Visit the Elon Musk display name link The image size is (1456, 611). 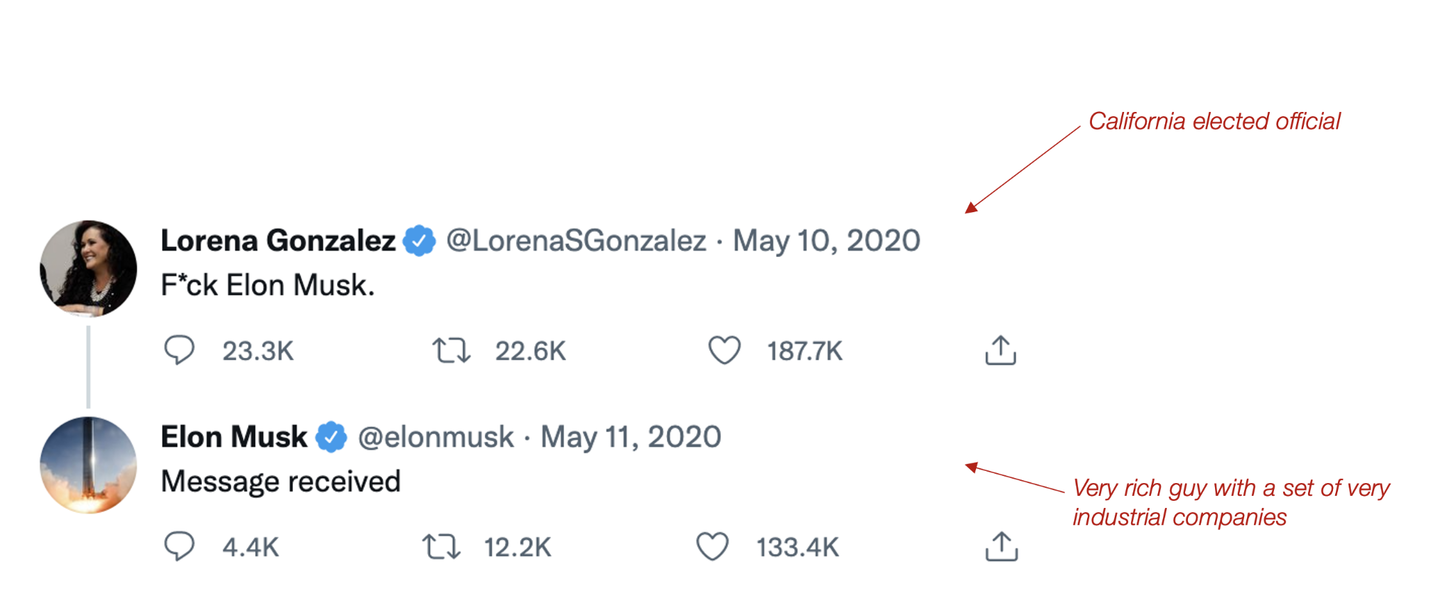pyautogui.click(x=234, y=437)
